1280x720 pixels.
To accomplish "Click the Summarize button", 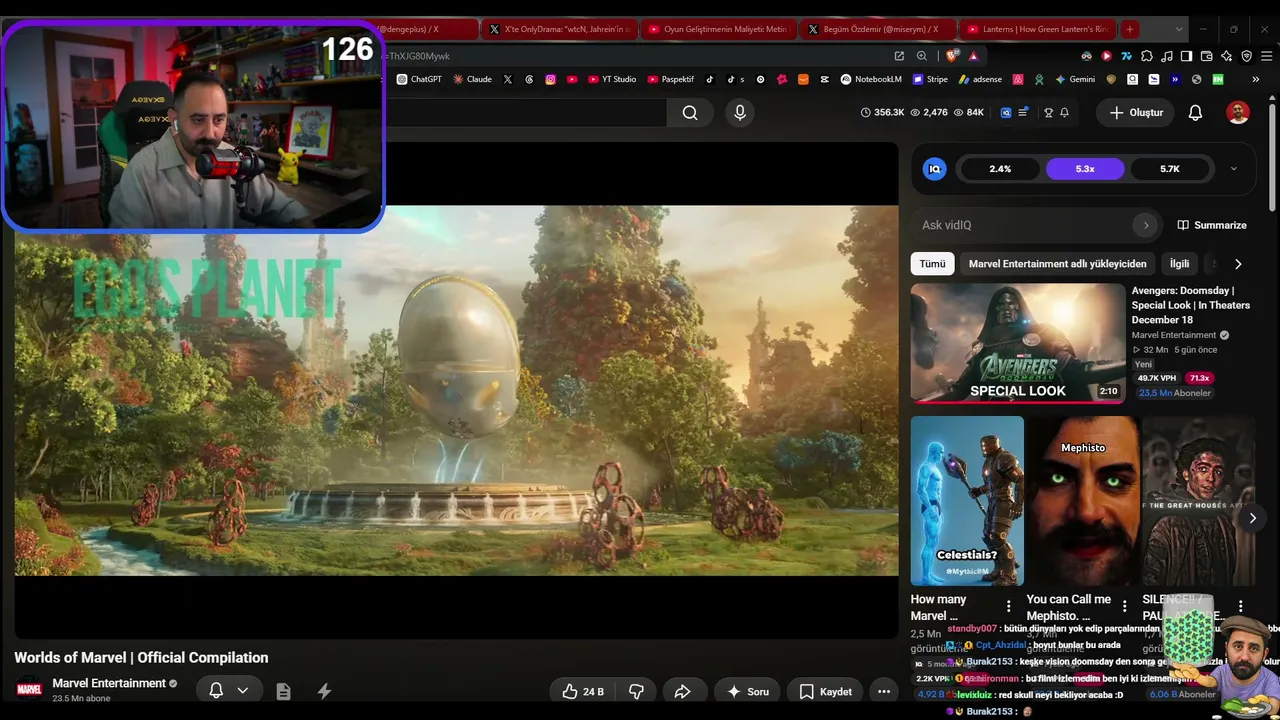I will [x=1212, y=225].
